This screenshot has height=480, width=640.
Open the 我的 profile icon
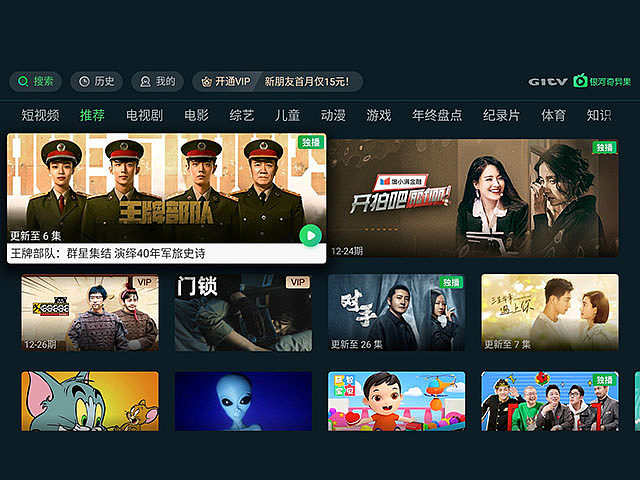coord(145,82)
